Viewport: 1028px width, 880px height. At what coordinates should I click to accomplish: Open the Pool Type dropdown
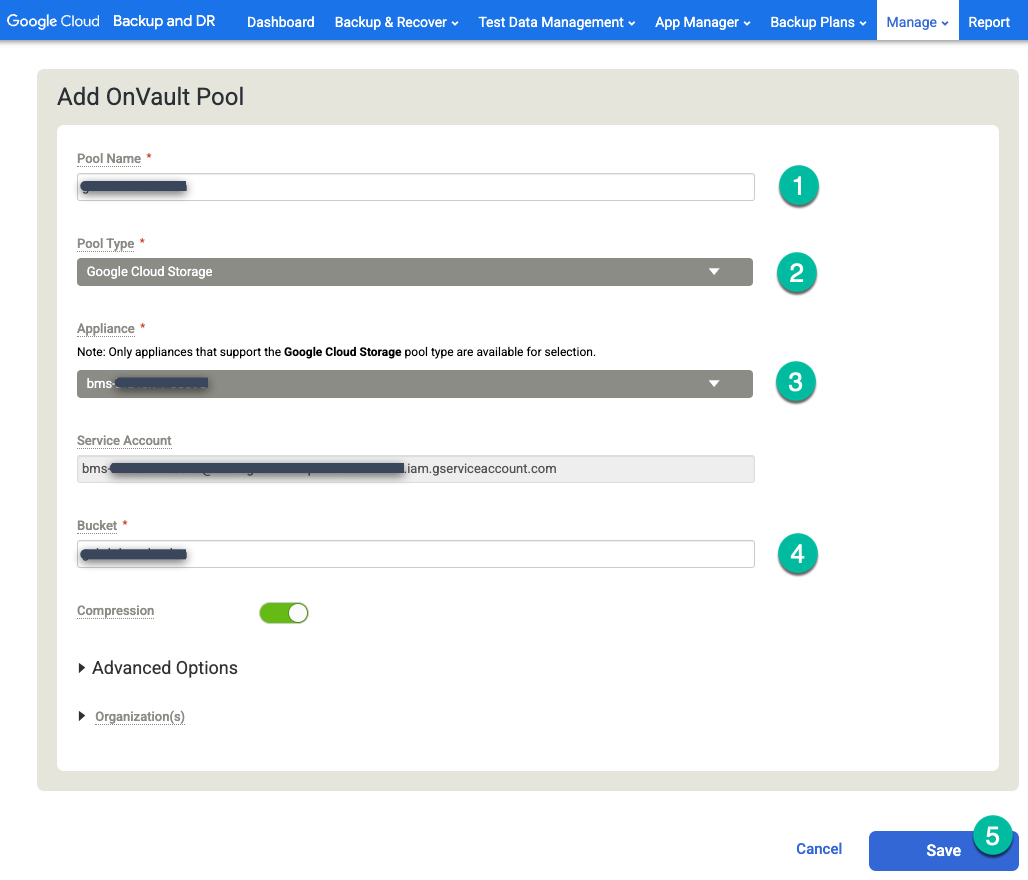414,271
